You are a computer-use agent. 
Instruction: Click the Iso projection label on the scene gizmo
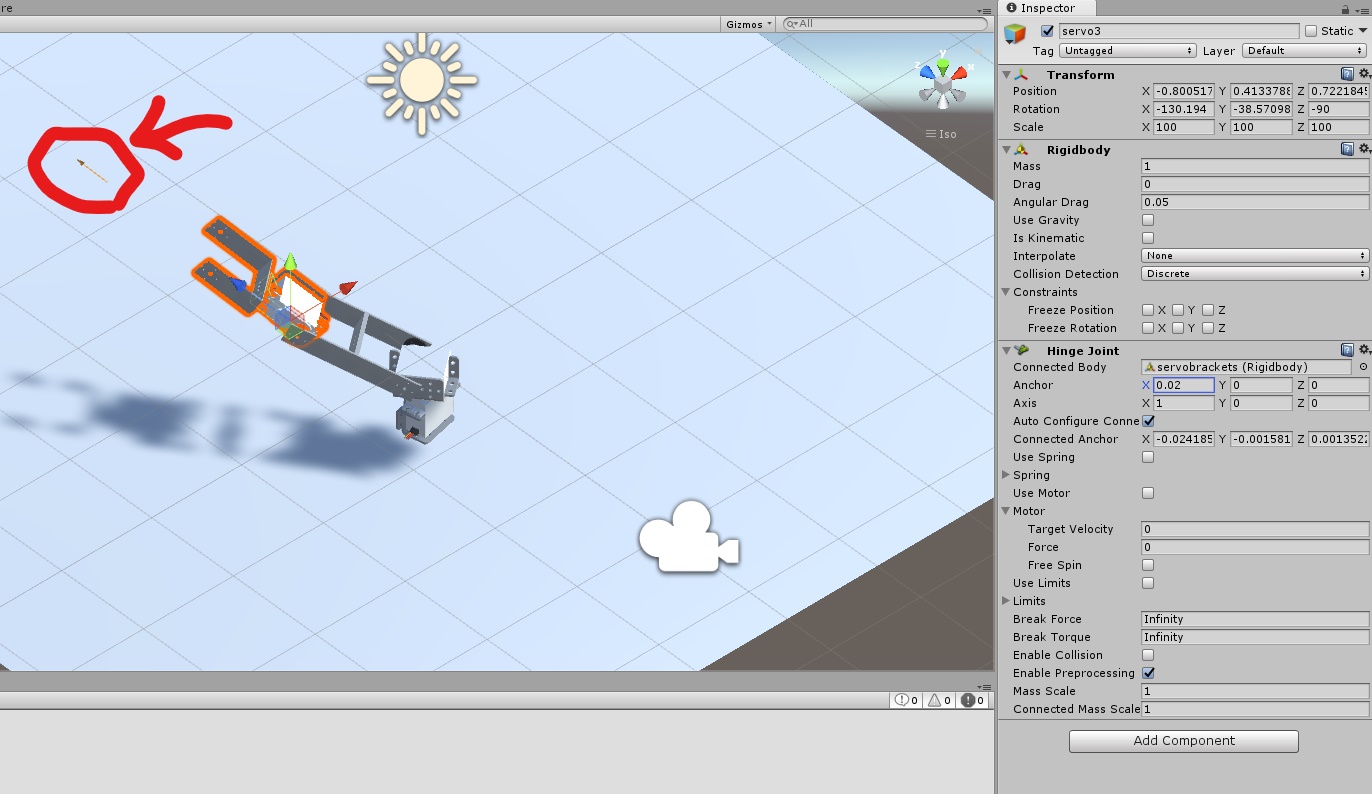(x=946, y=133)
